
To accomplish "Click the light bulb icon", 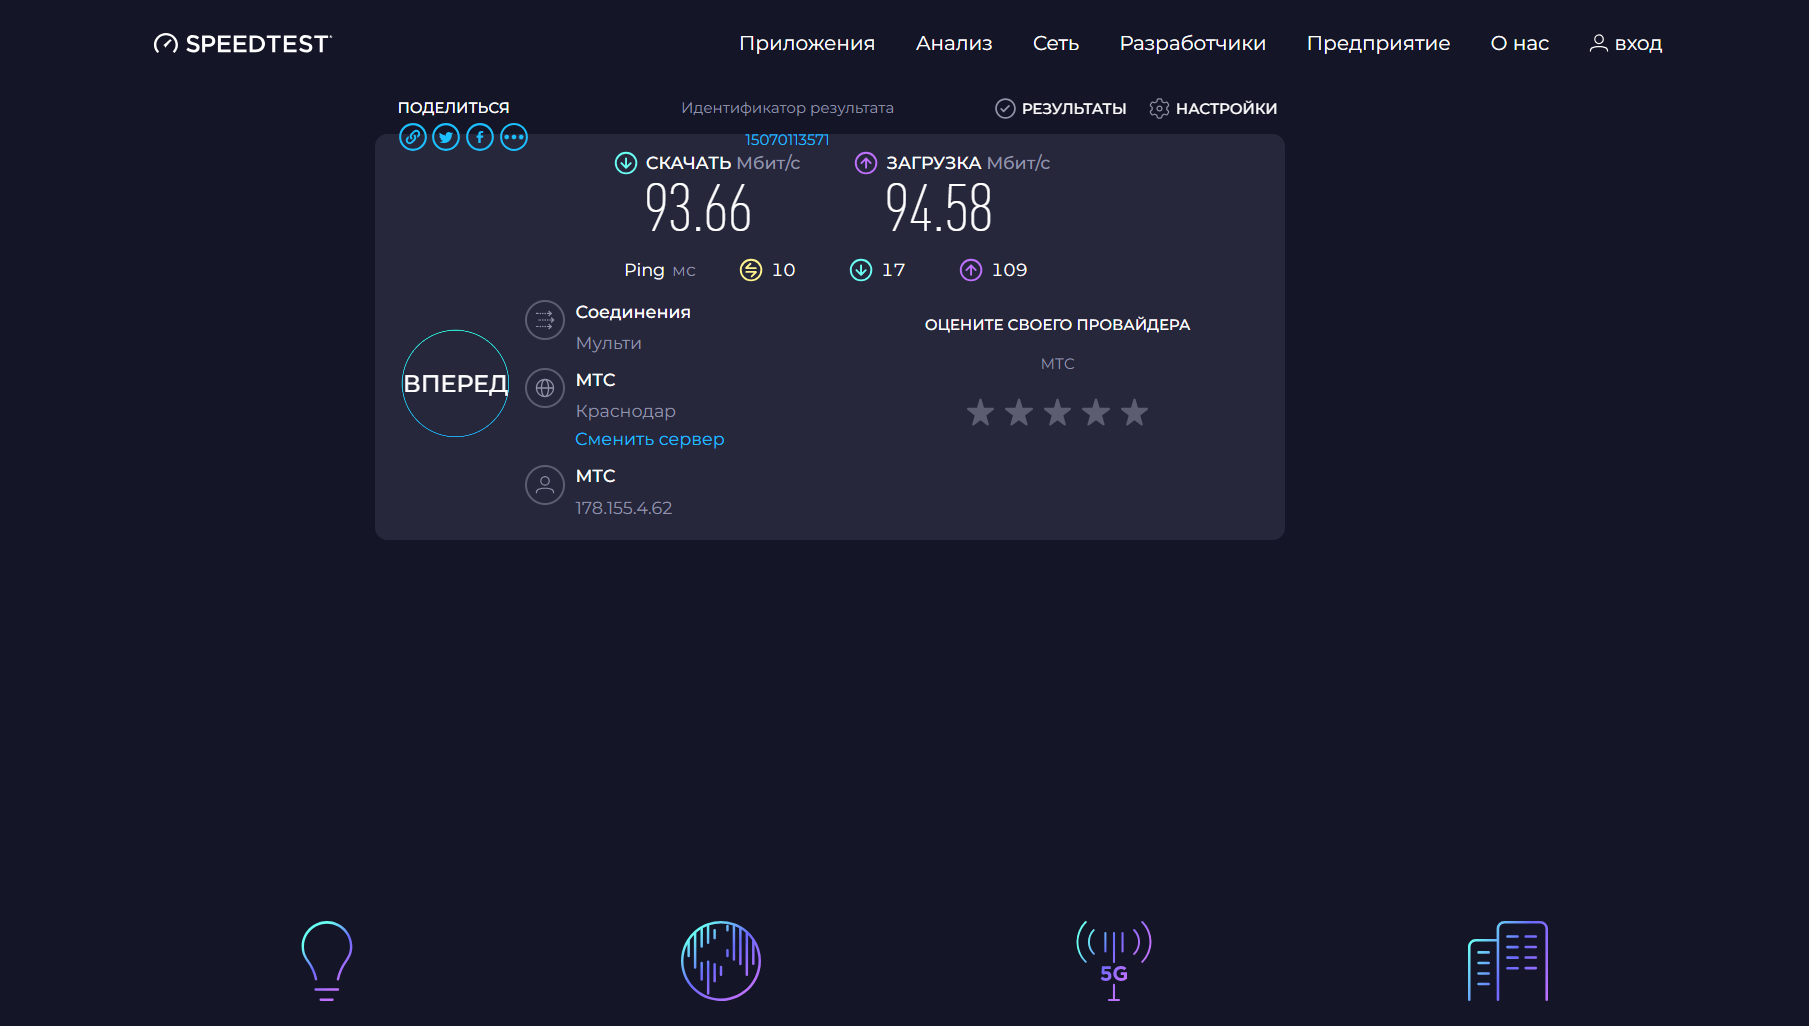I will [327, 961].
